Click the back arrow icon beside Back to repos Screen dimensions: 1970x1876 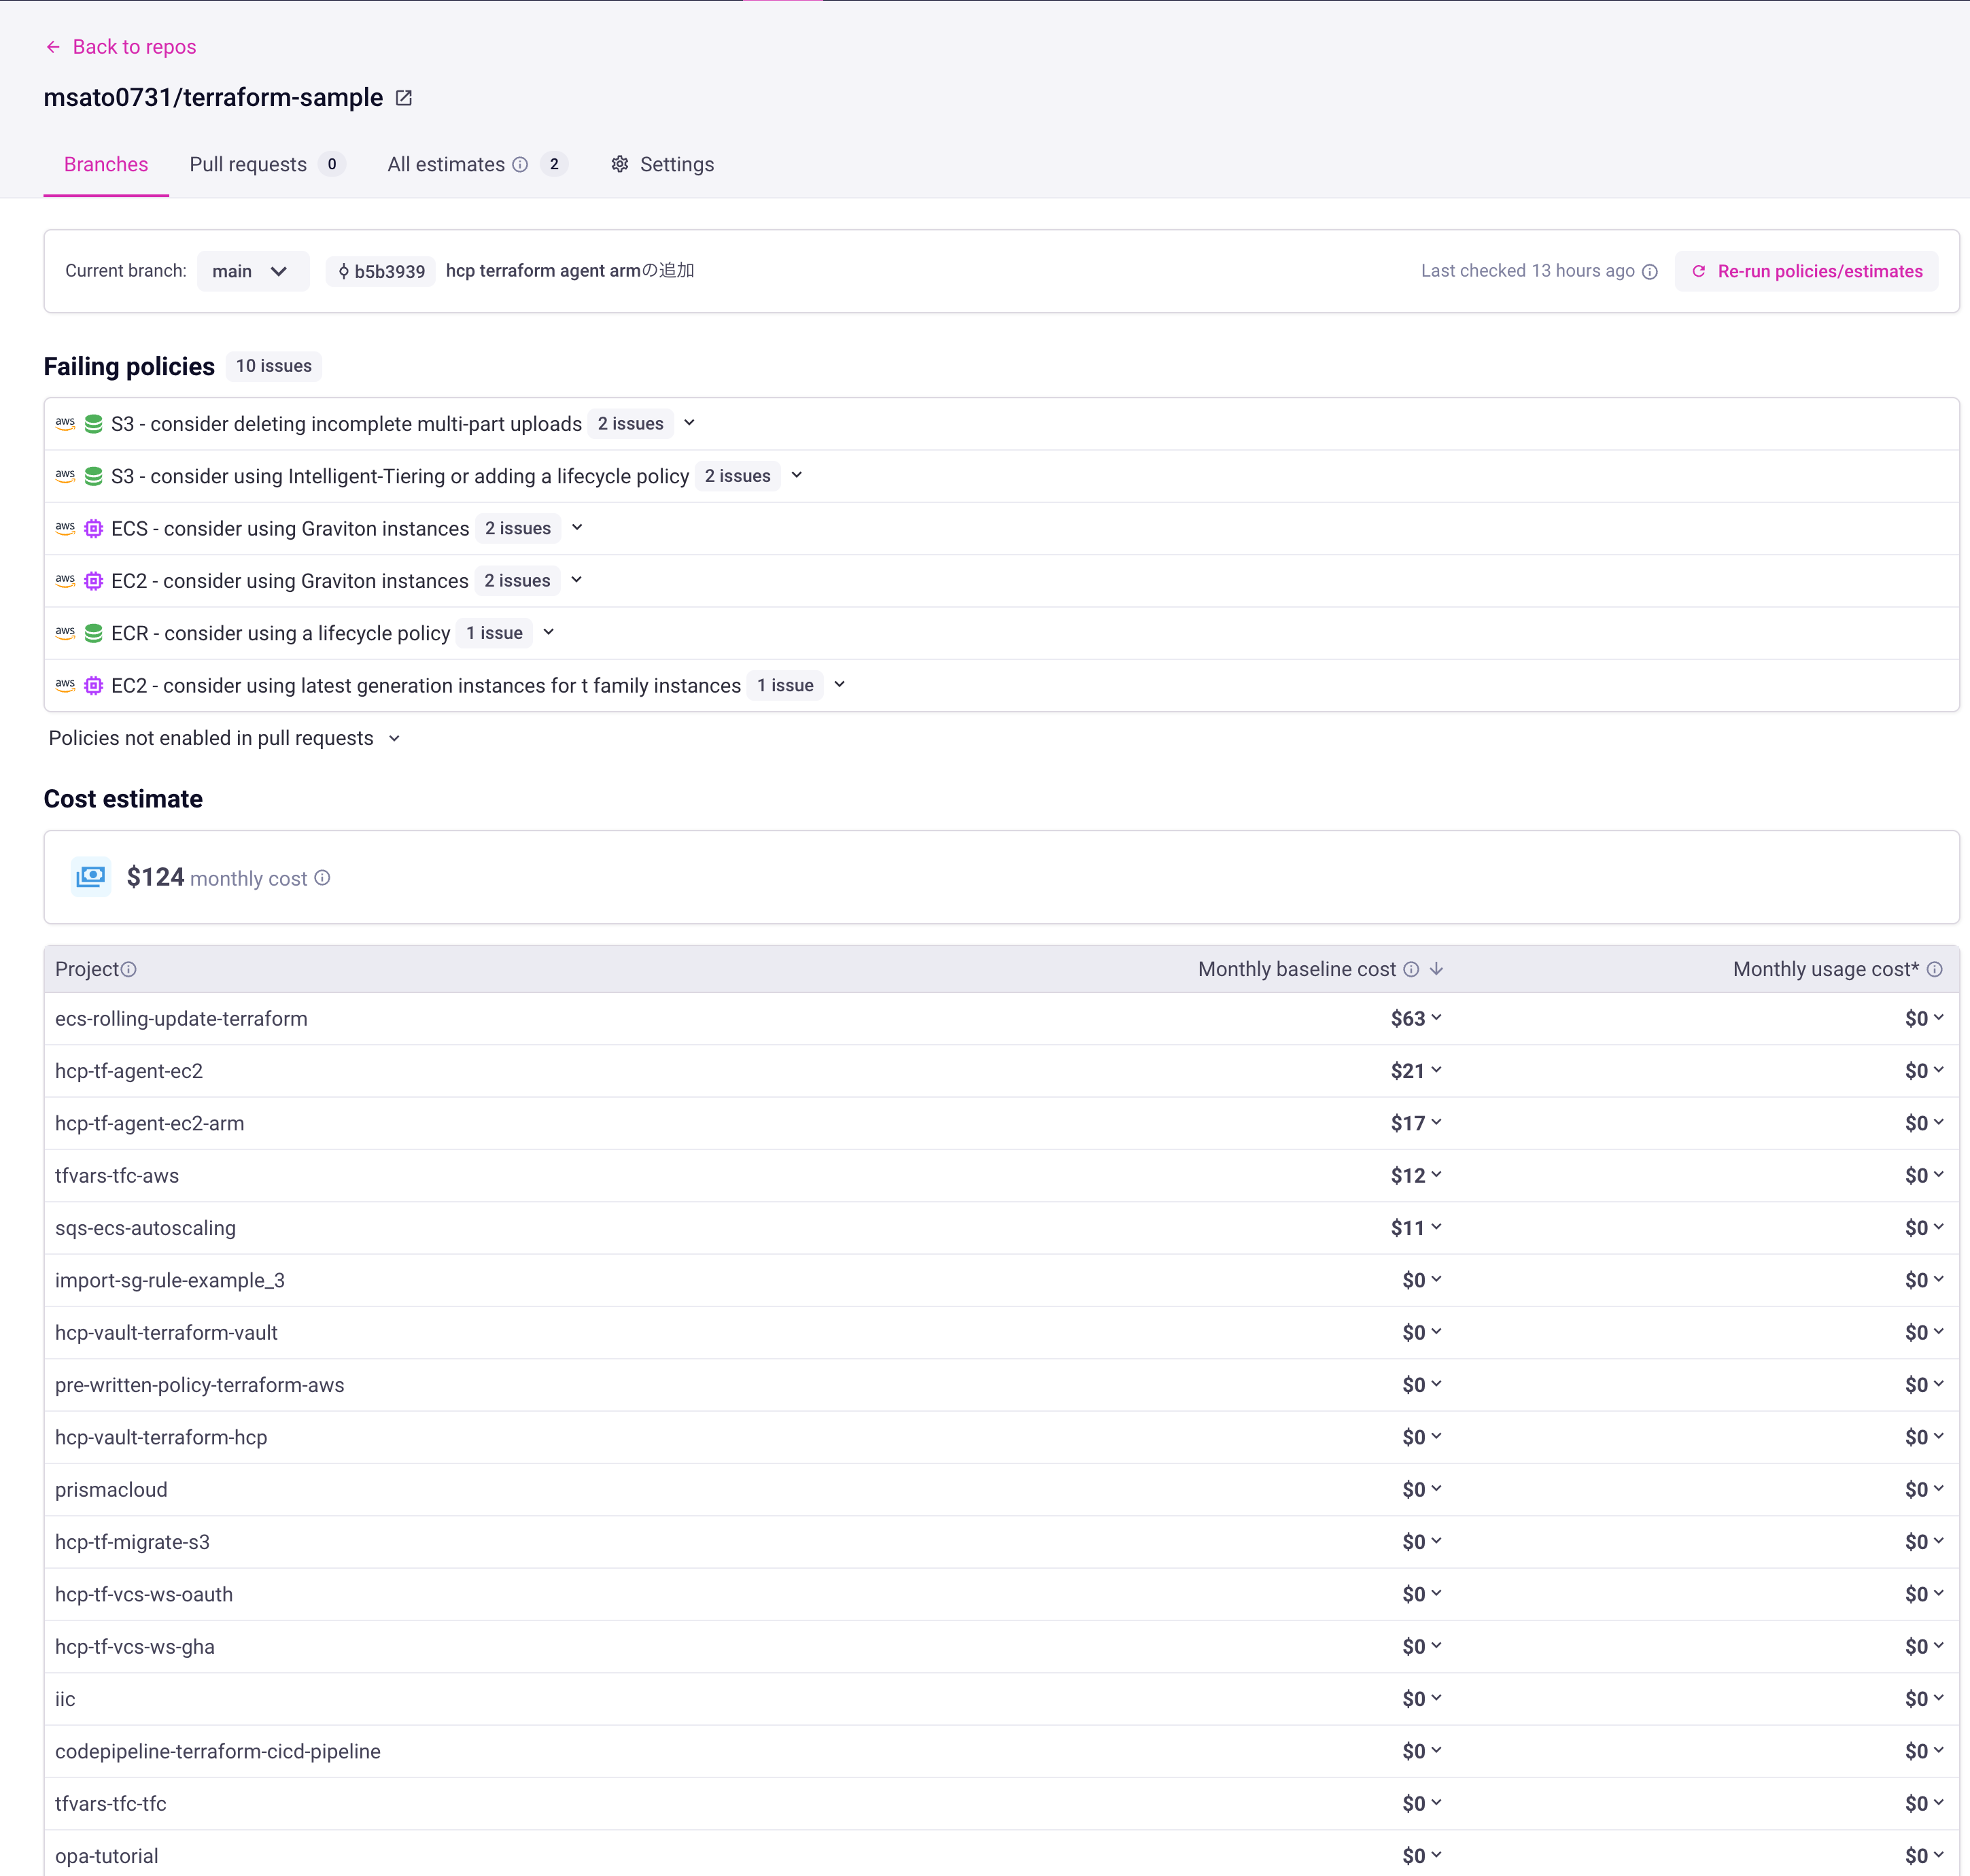point(53,47)
